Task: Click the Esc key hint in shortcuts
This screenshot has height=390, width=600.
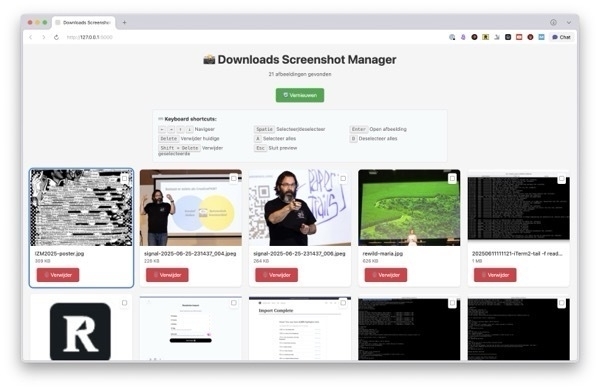Action: click(x=260, y=148)
